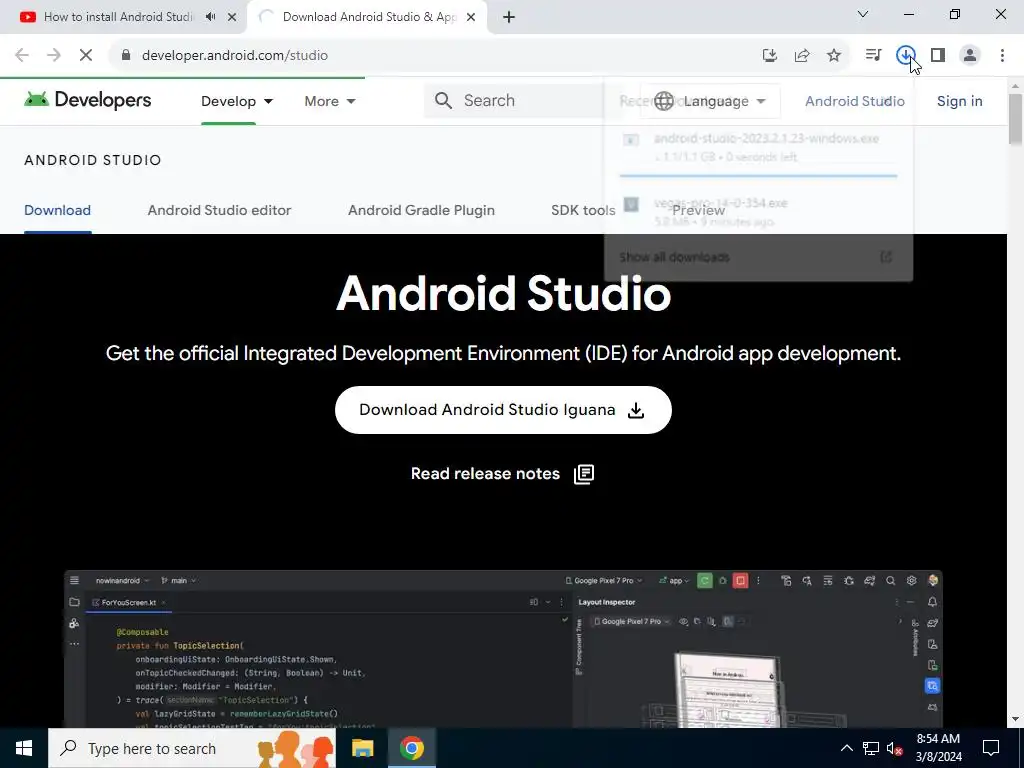This screenshot has height=768, width=1024.
Task: Expand the Develop dropdown menu
Action: (237, 101)
